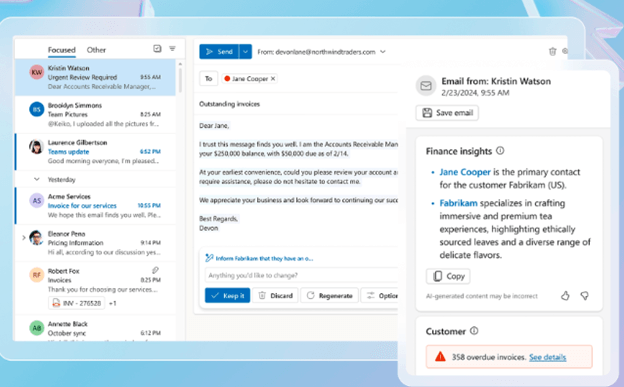This screenshot has height=387, width=624.
Task: Click the email envelope icon in side panel
Action: (x=426, y=86)
